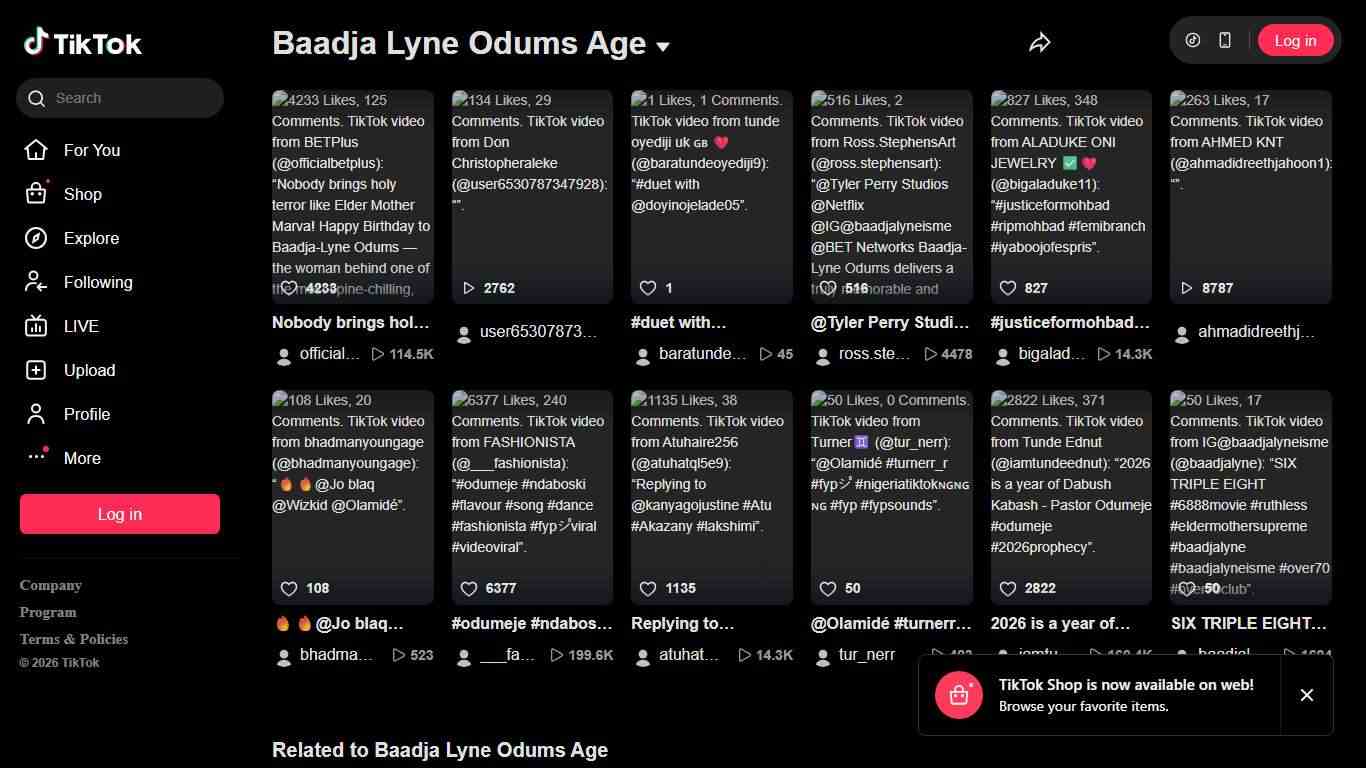The image size is (1366, 768).
Task: Click the red Log in button at top right
Action: 1295,40
